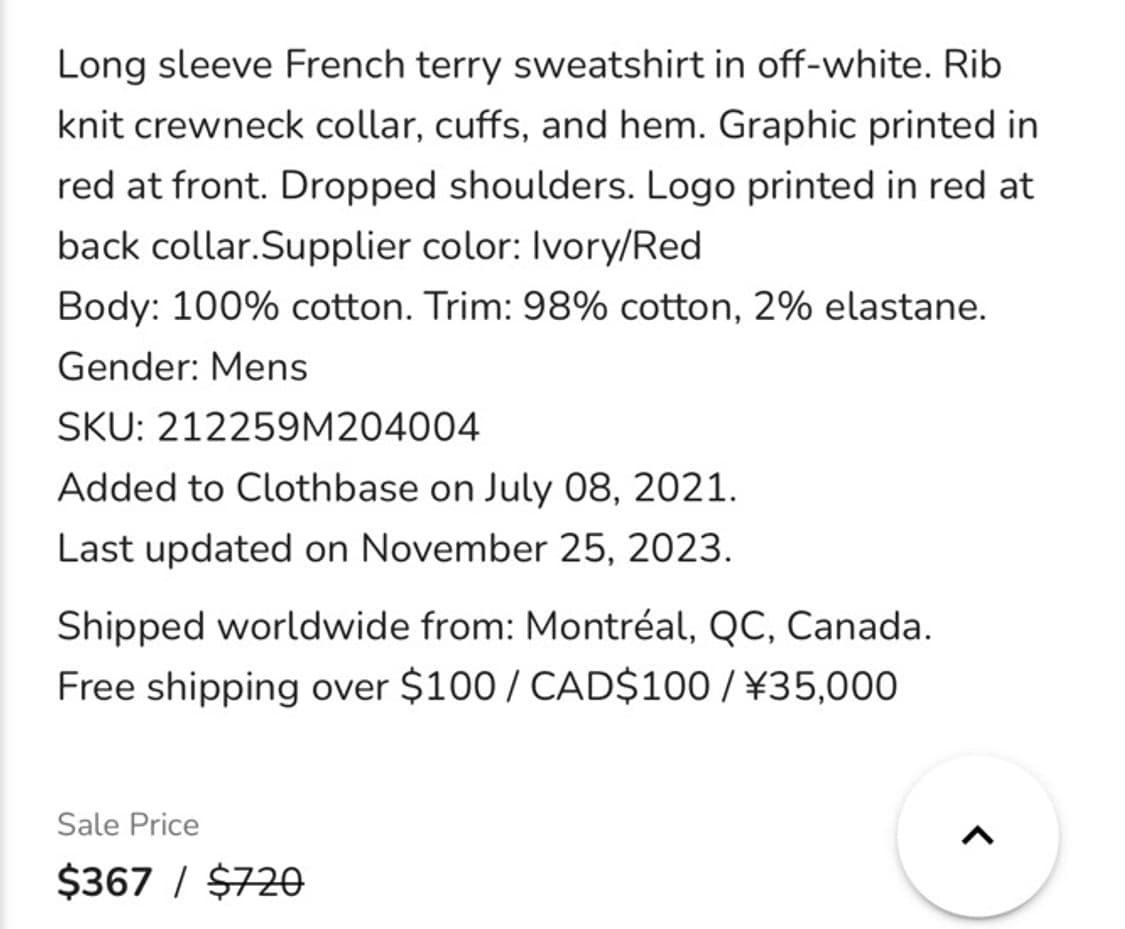Image resolution: width=1125 pixels, height=929 pixels.
Task: Click the Last updated November 25, 2023 line
Action: [x=394, y=548]
